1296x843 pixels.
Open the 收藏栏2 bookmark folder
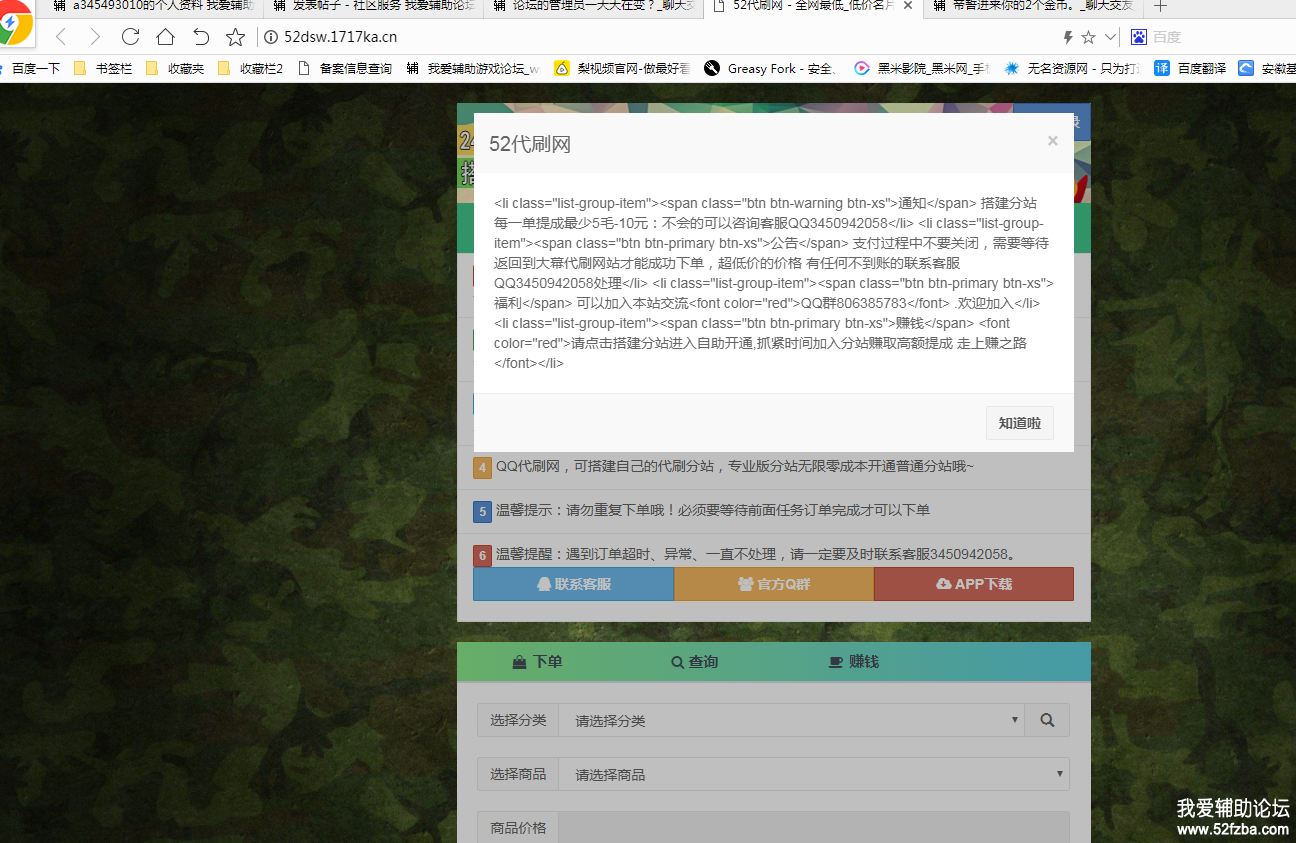point(249,69)
